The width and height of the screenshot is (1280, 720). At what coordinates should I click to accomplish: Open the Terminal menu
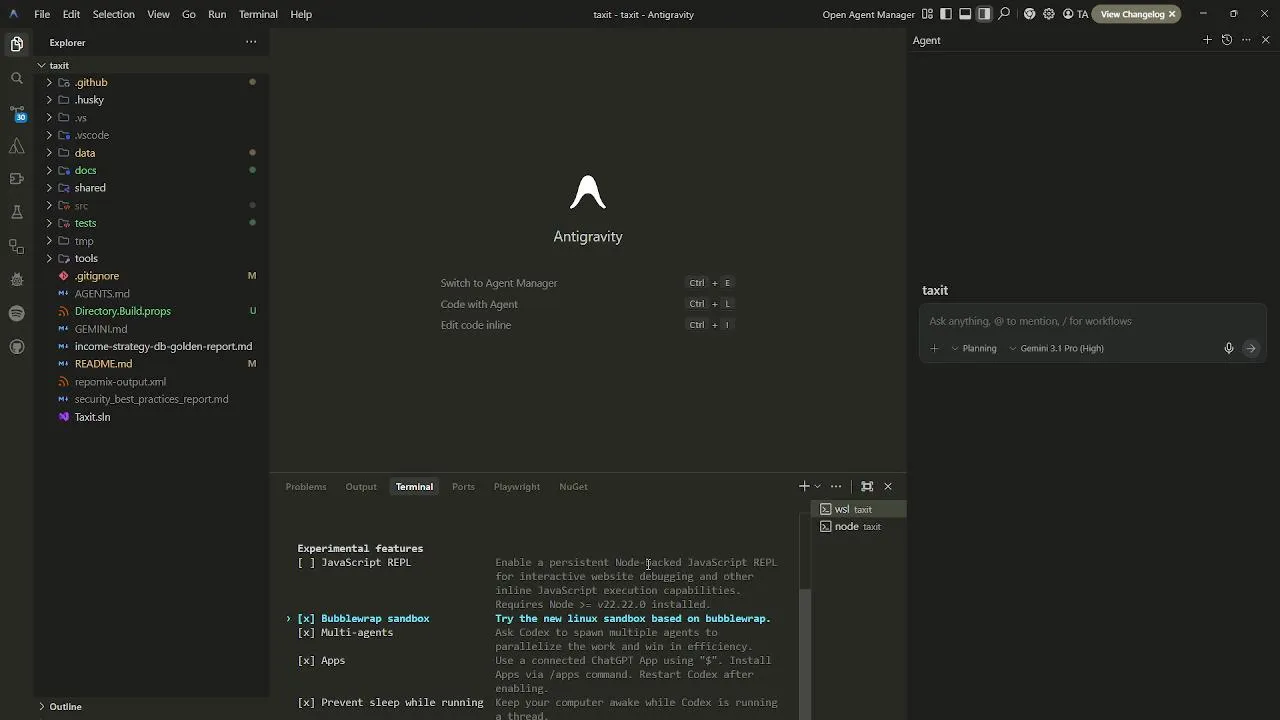tap(258, 14)
